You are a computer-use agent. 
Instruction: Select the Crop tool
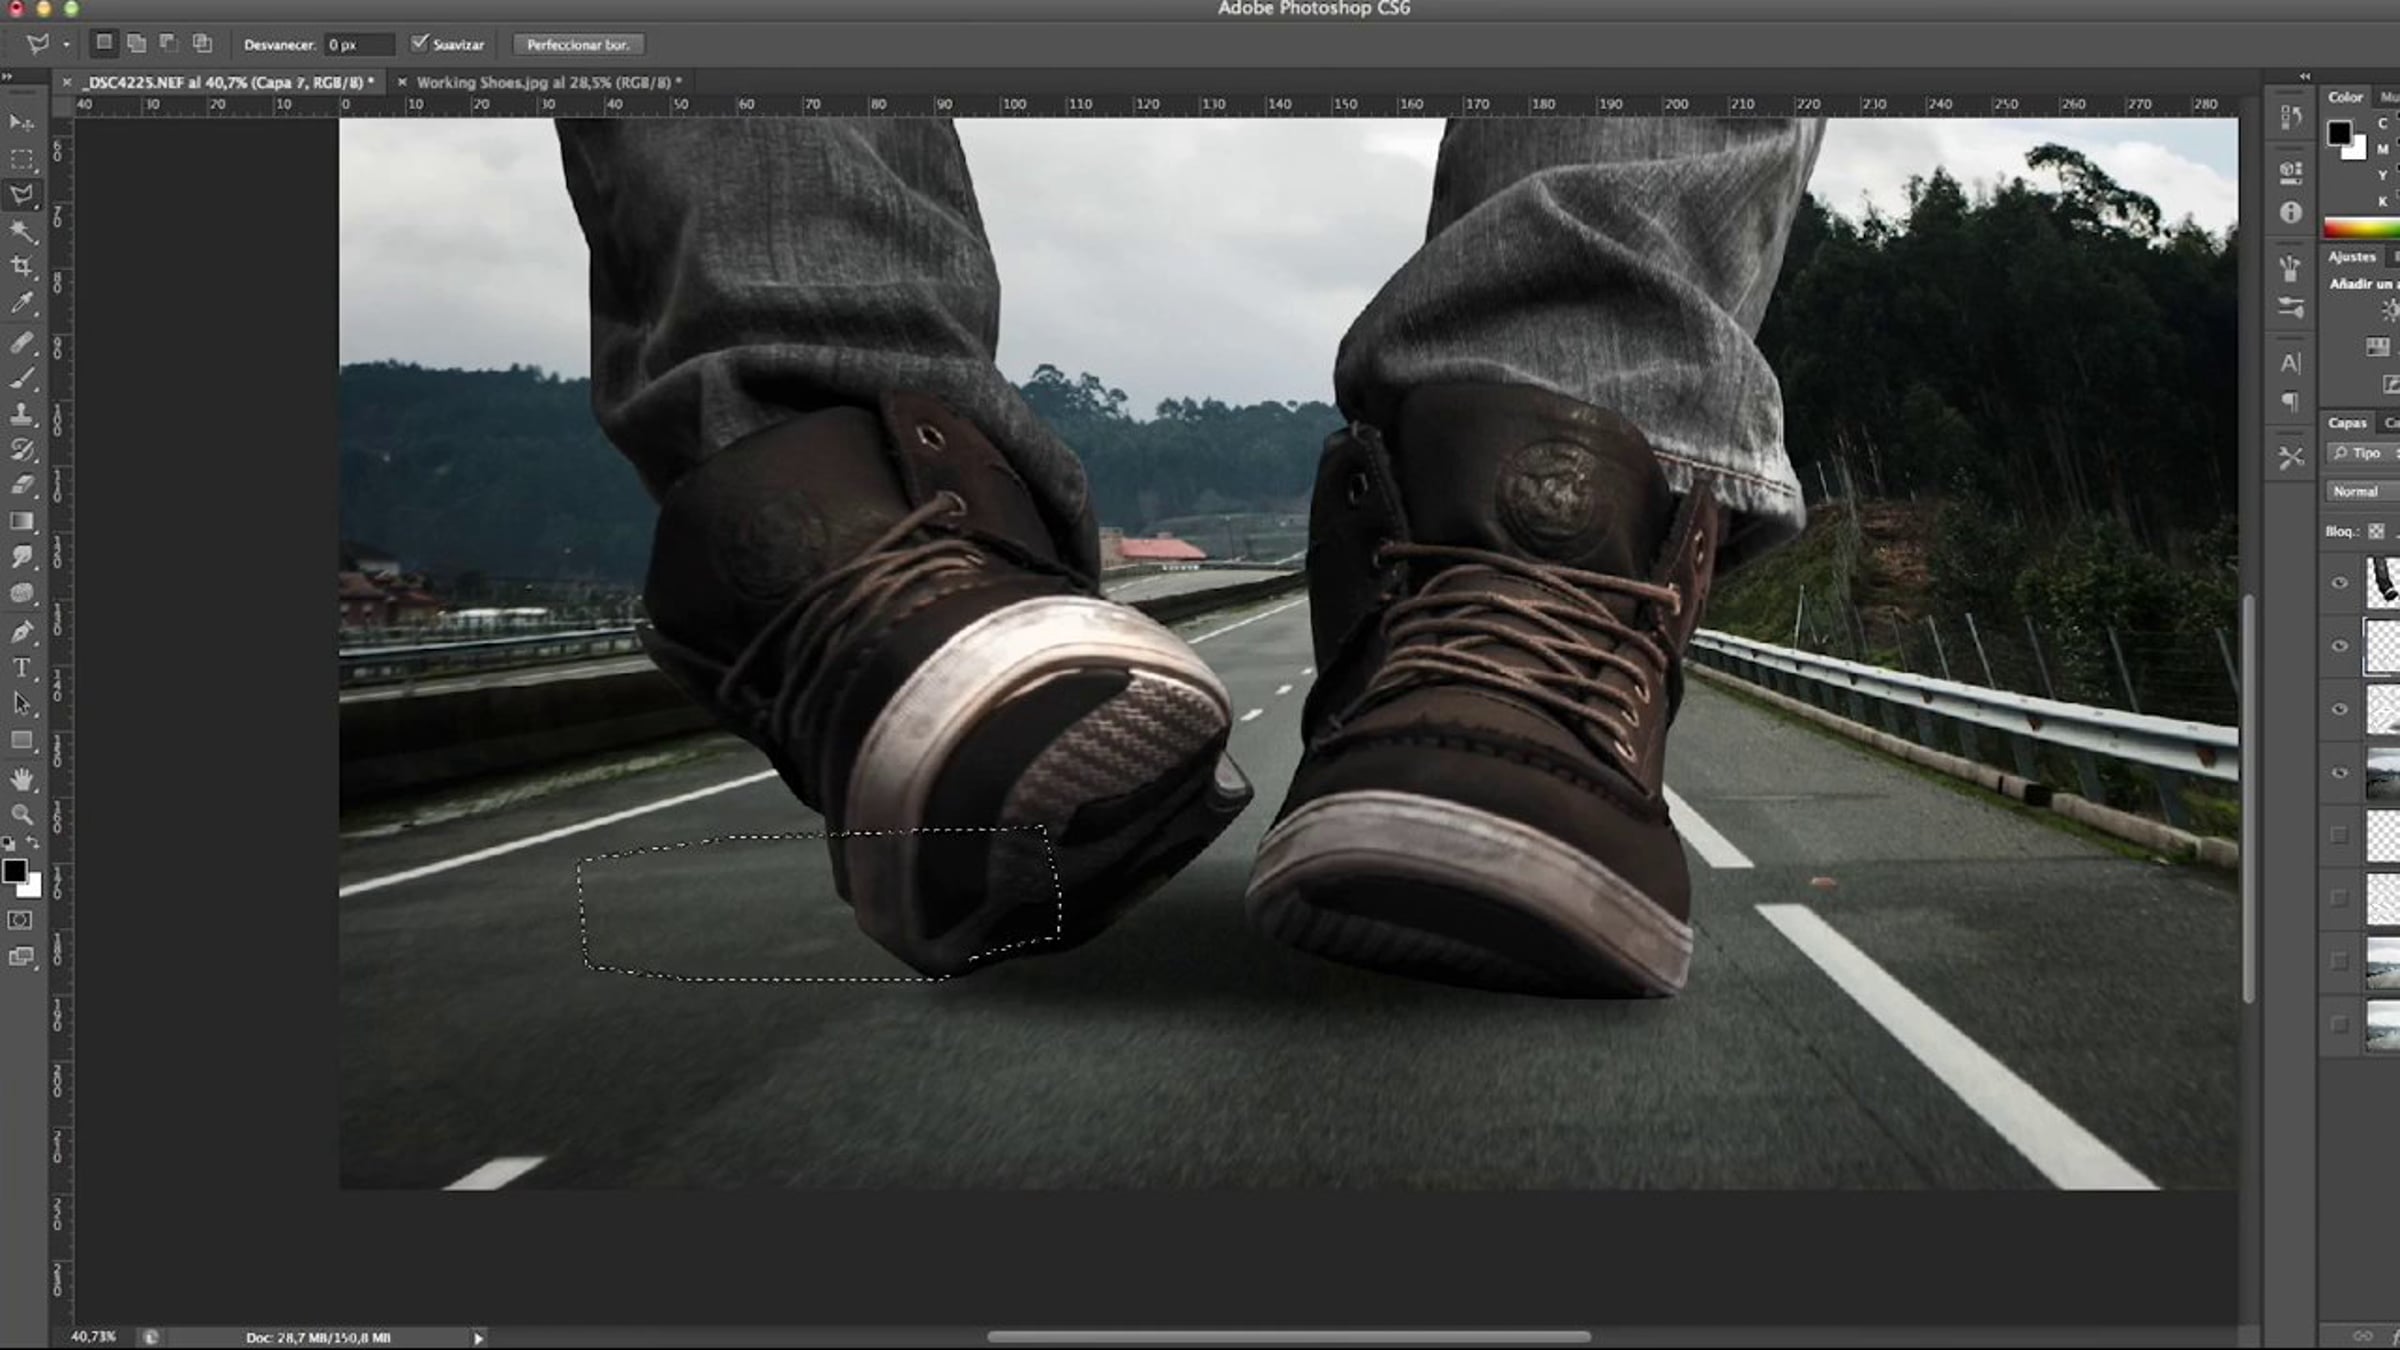tap(21, 266)
